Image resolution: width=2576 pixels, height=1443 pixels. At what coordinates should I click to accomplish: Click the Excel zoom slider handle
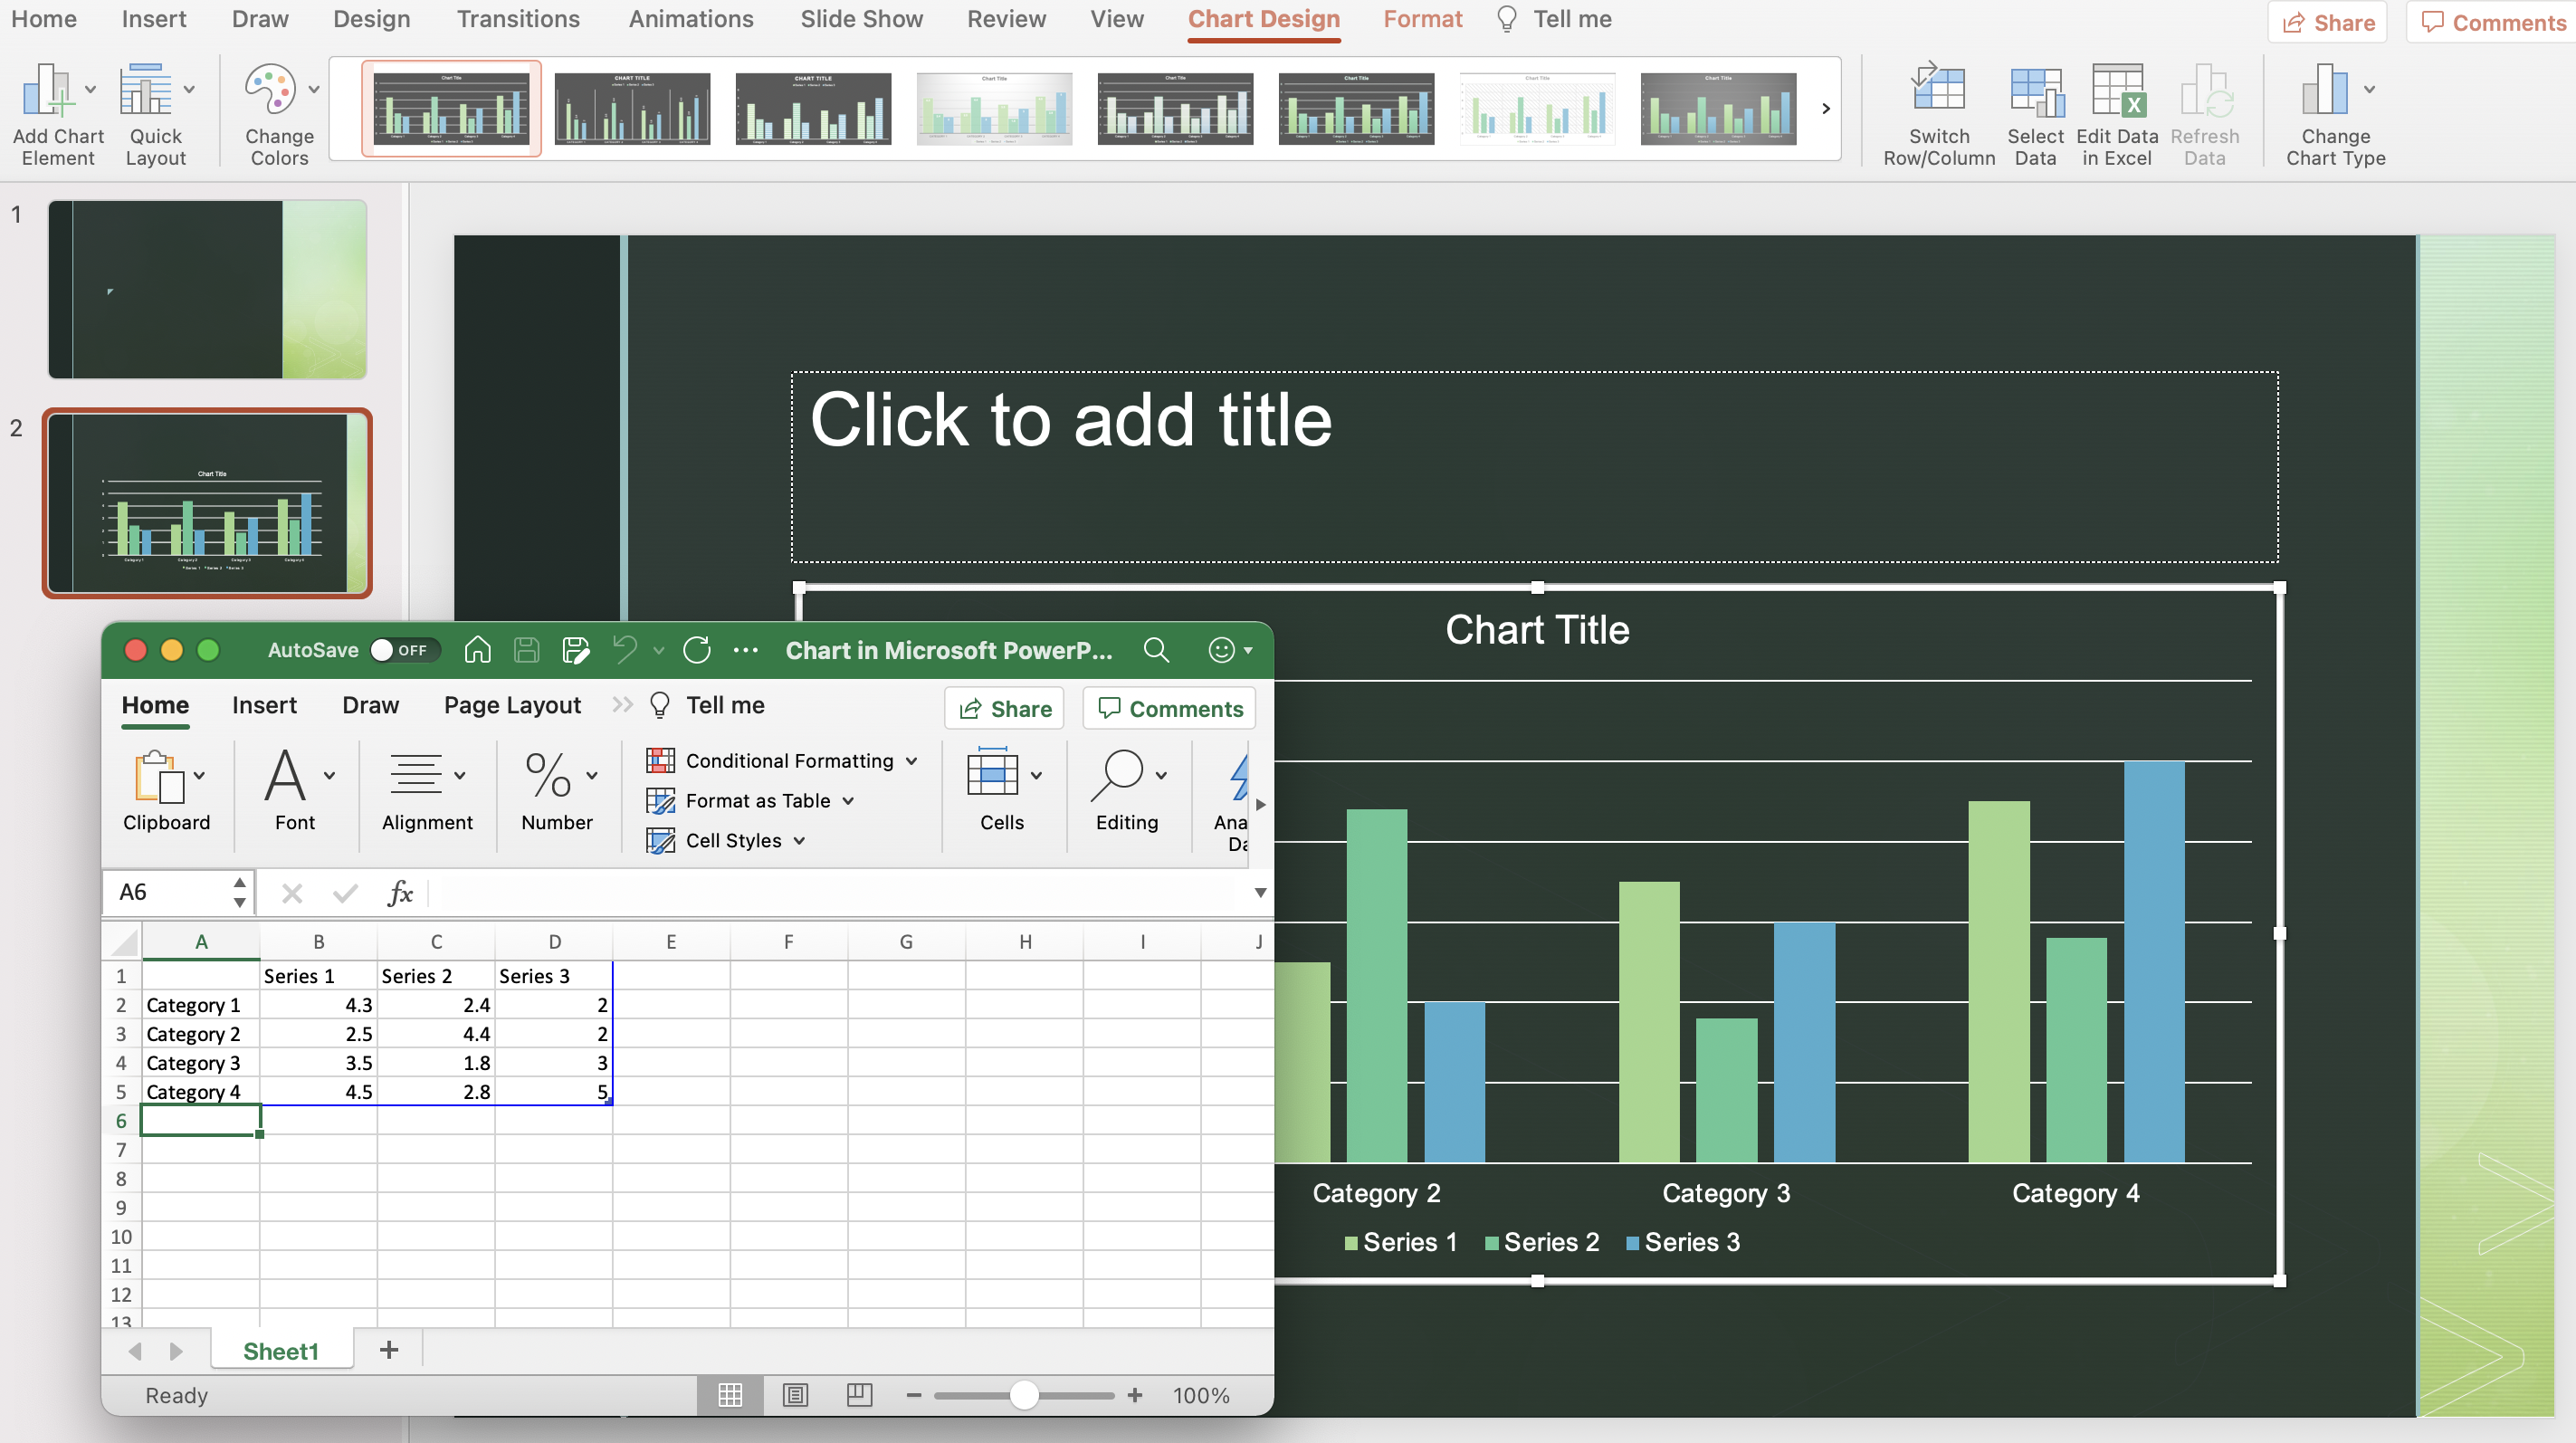1023,1395
